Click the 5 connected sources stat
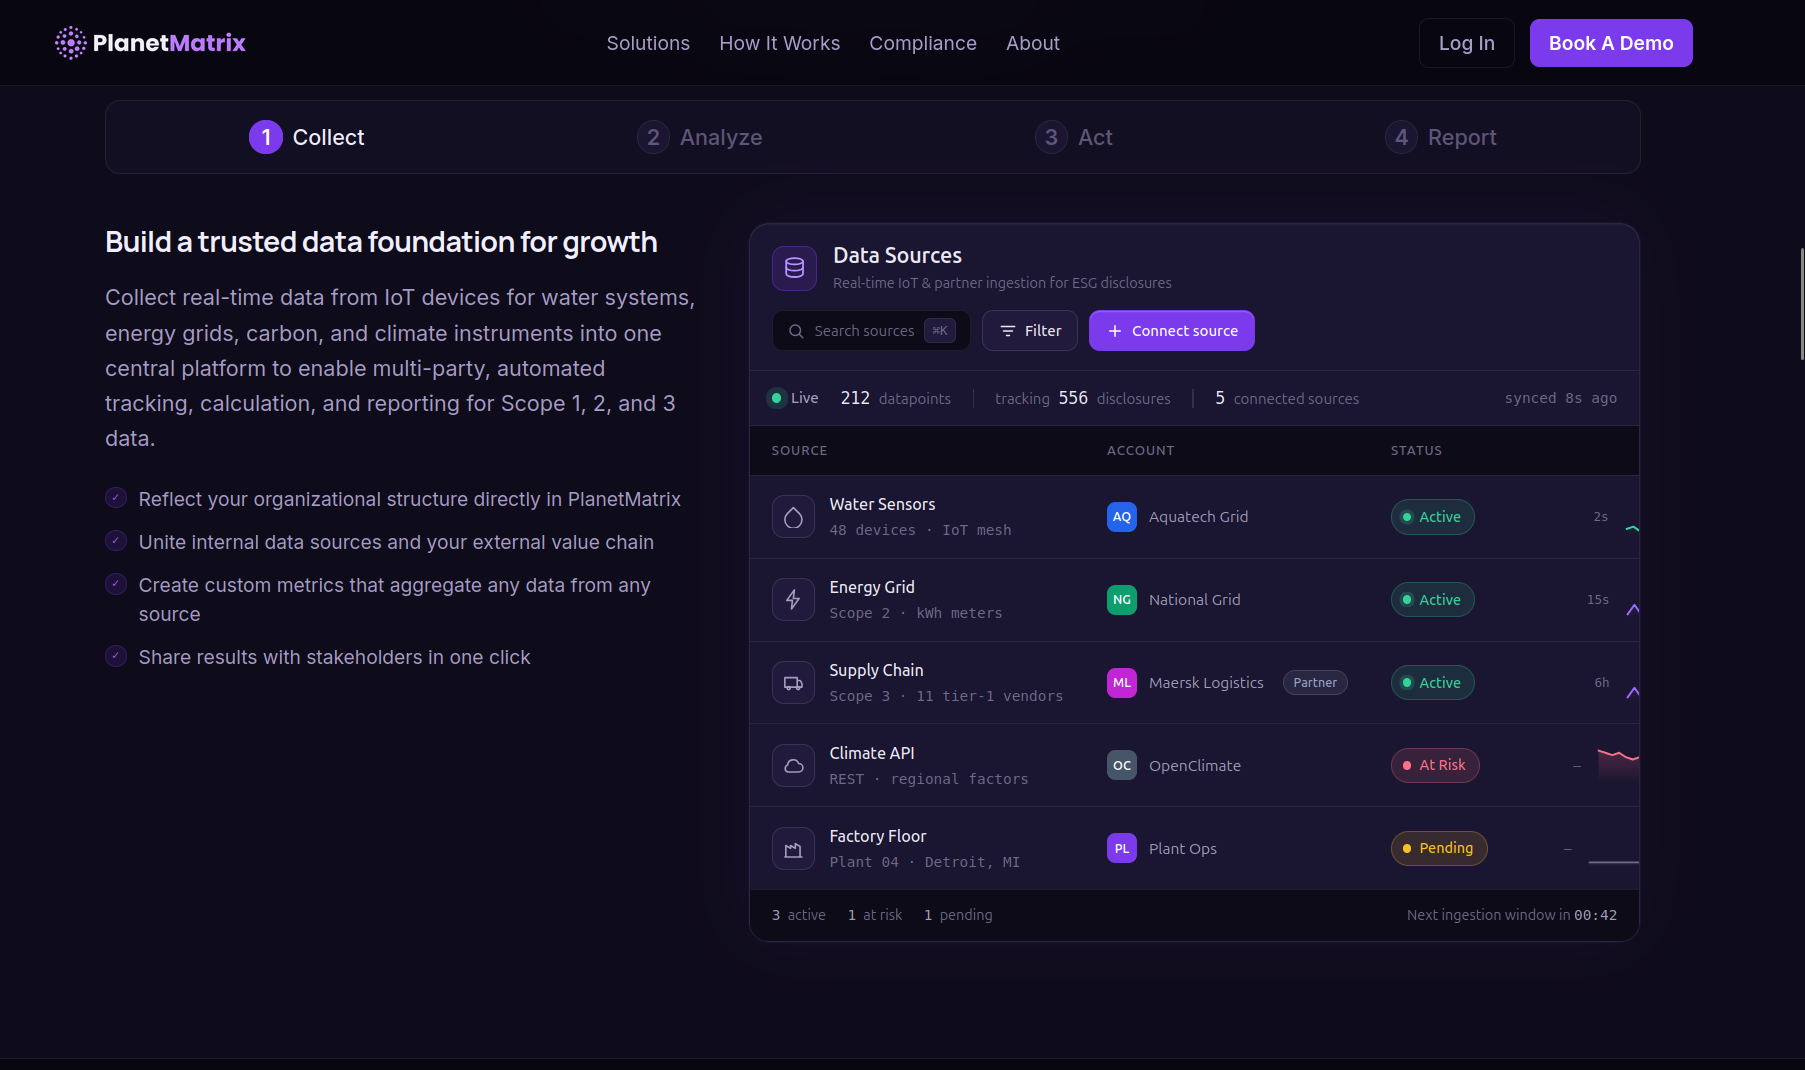The height and width of the screenshot is (1070, 1805). click(1287, 398)
